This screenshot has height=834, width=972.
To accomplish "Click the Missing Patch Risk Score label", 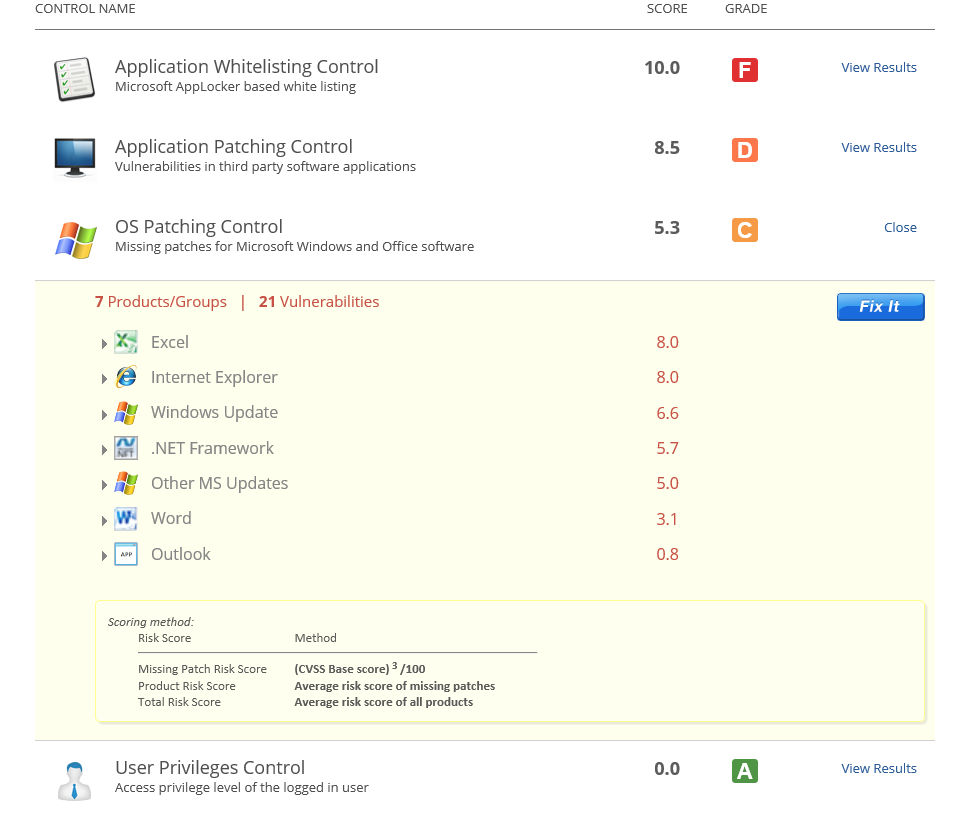I will click(202, 669).
